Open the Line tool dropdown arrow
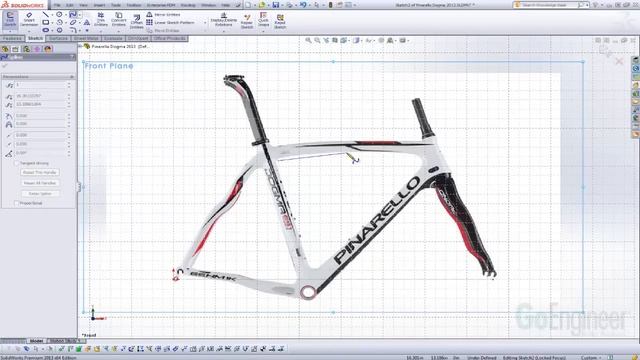Image resolution: width=640 pixels, height=360 pixels. click(x=52, y=14)
